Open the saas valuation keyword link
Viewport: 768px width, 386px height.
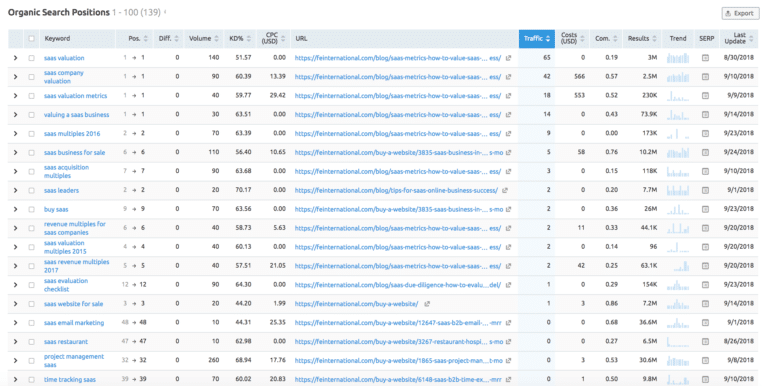point(64,58)
